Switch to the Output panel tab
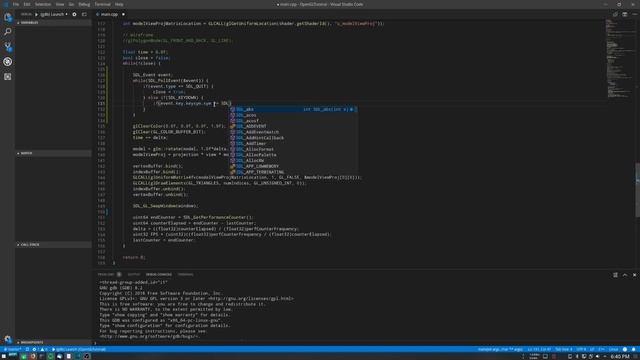Image resolution: width=640 pixels, height=360 pixels. coord(133,274)
